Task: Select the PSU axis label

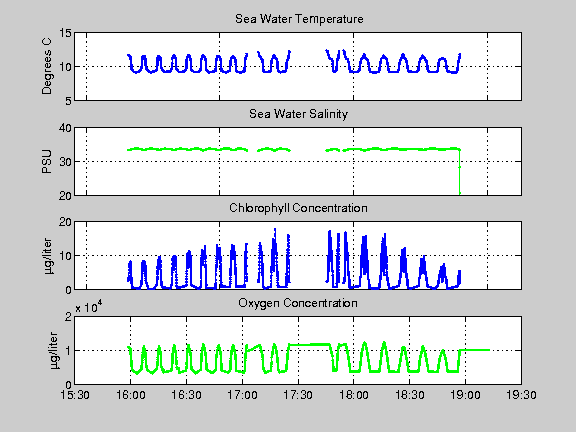Action: coord(47,162)
